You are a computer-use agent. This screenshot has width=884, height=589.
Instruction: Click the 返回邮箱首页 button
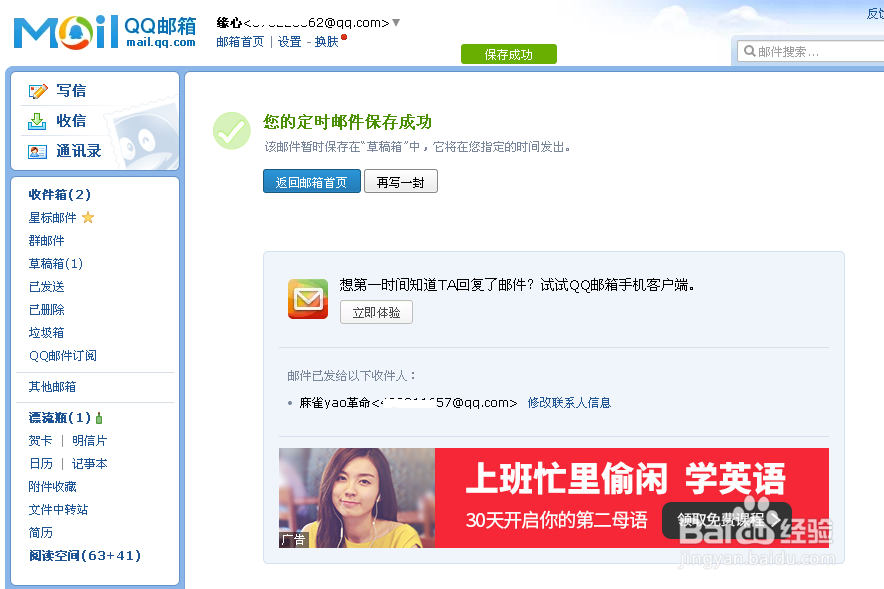(x=311, y=181)
